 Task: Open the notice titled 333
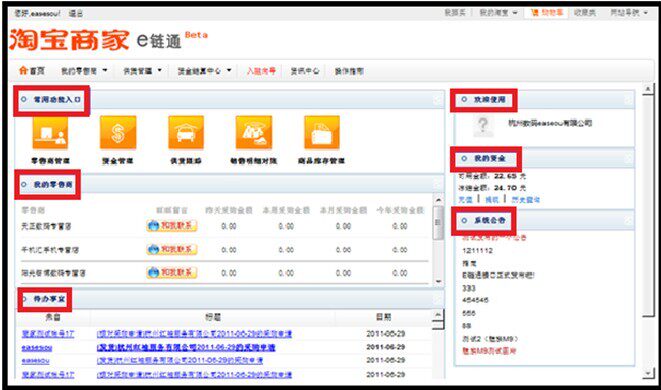[469, 288]
